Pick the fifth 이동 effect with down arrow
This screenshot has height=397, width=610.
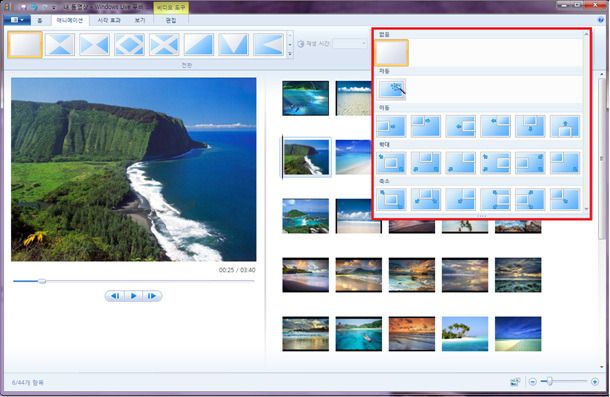tap(530, 126)
